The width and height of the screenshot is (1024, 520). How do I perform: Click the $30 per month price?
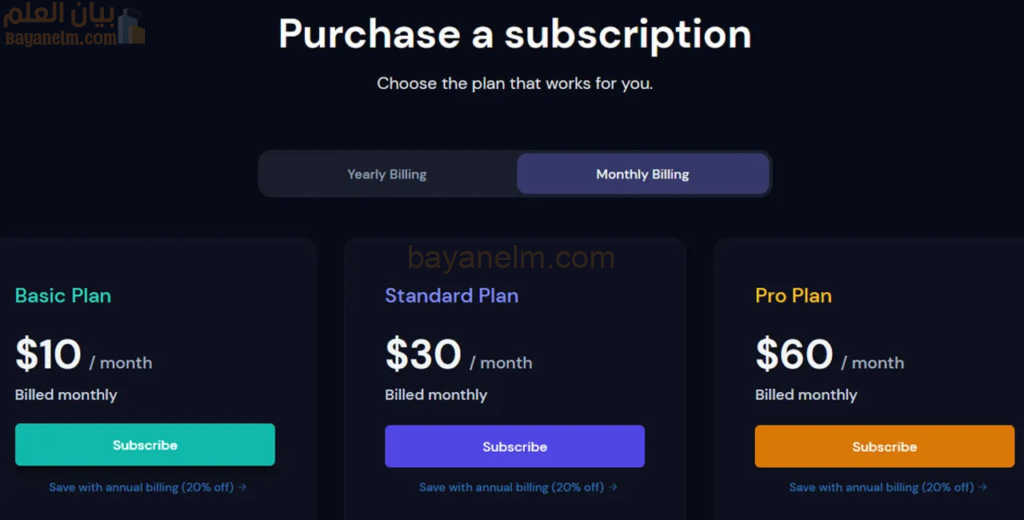pos(458,356)
